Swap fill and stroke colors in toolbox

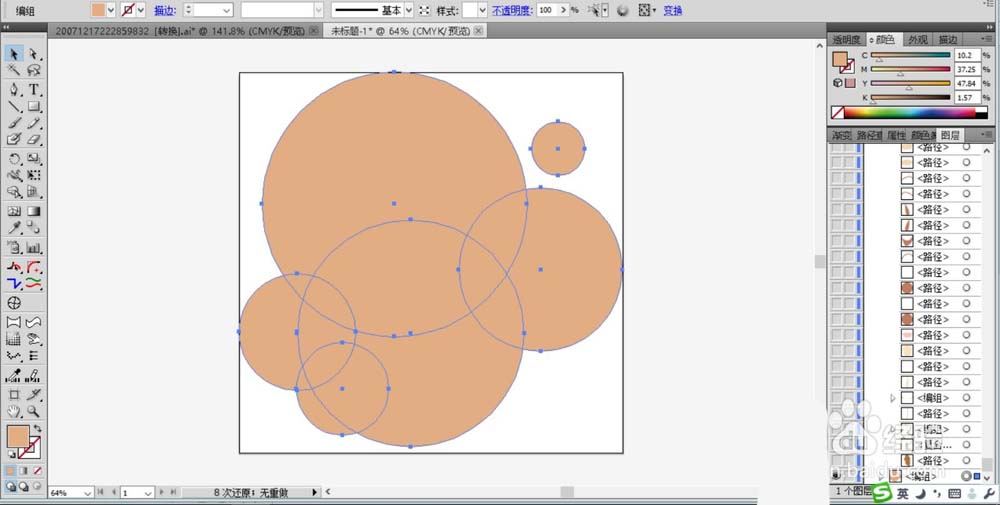(x=38, y=429)
